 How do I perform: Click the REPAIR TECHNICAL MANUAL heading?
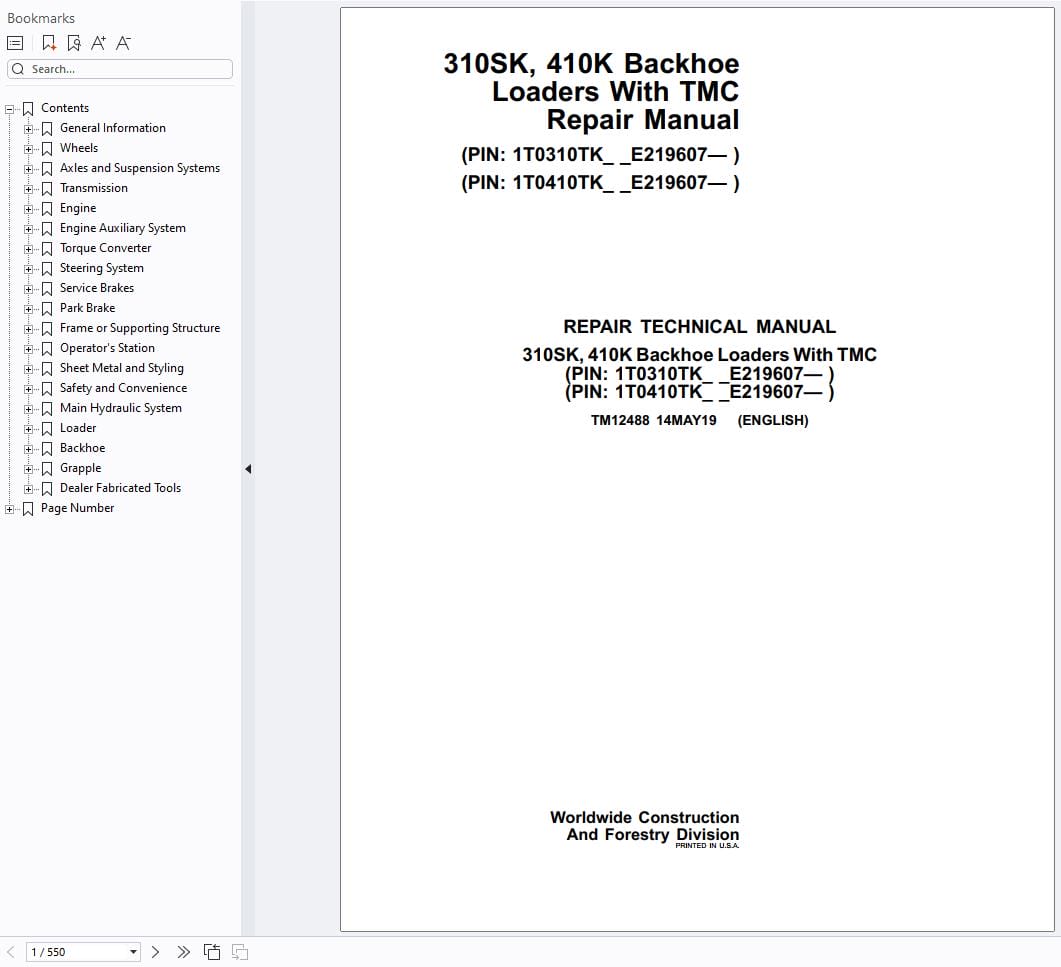click(x=699, y=327)
